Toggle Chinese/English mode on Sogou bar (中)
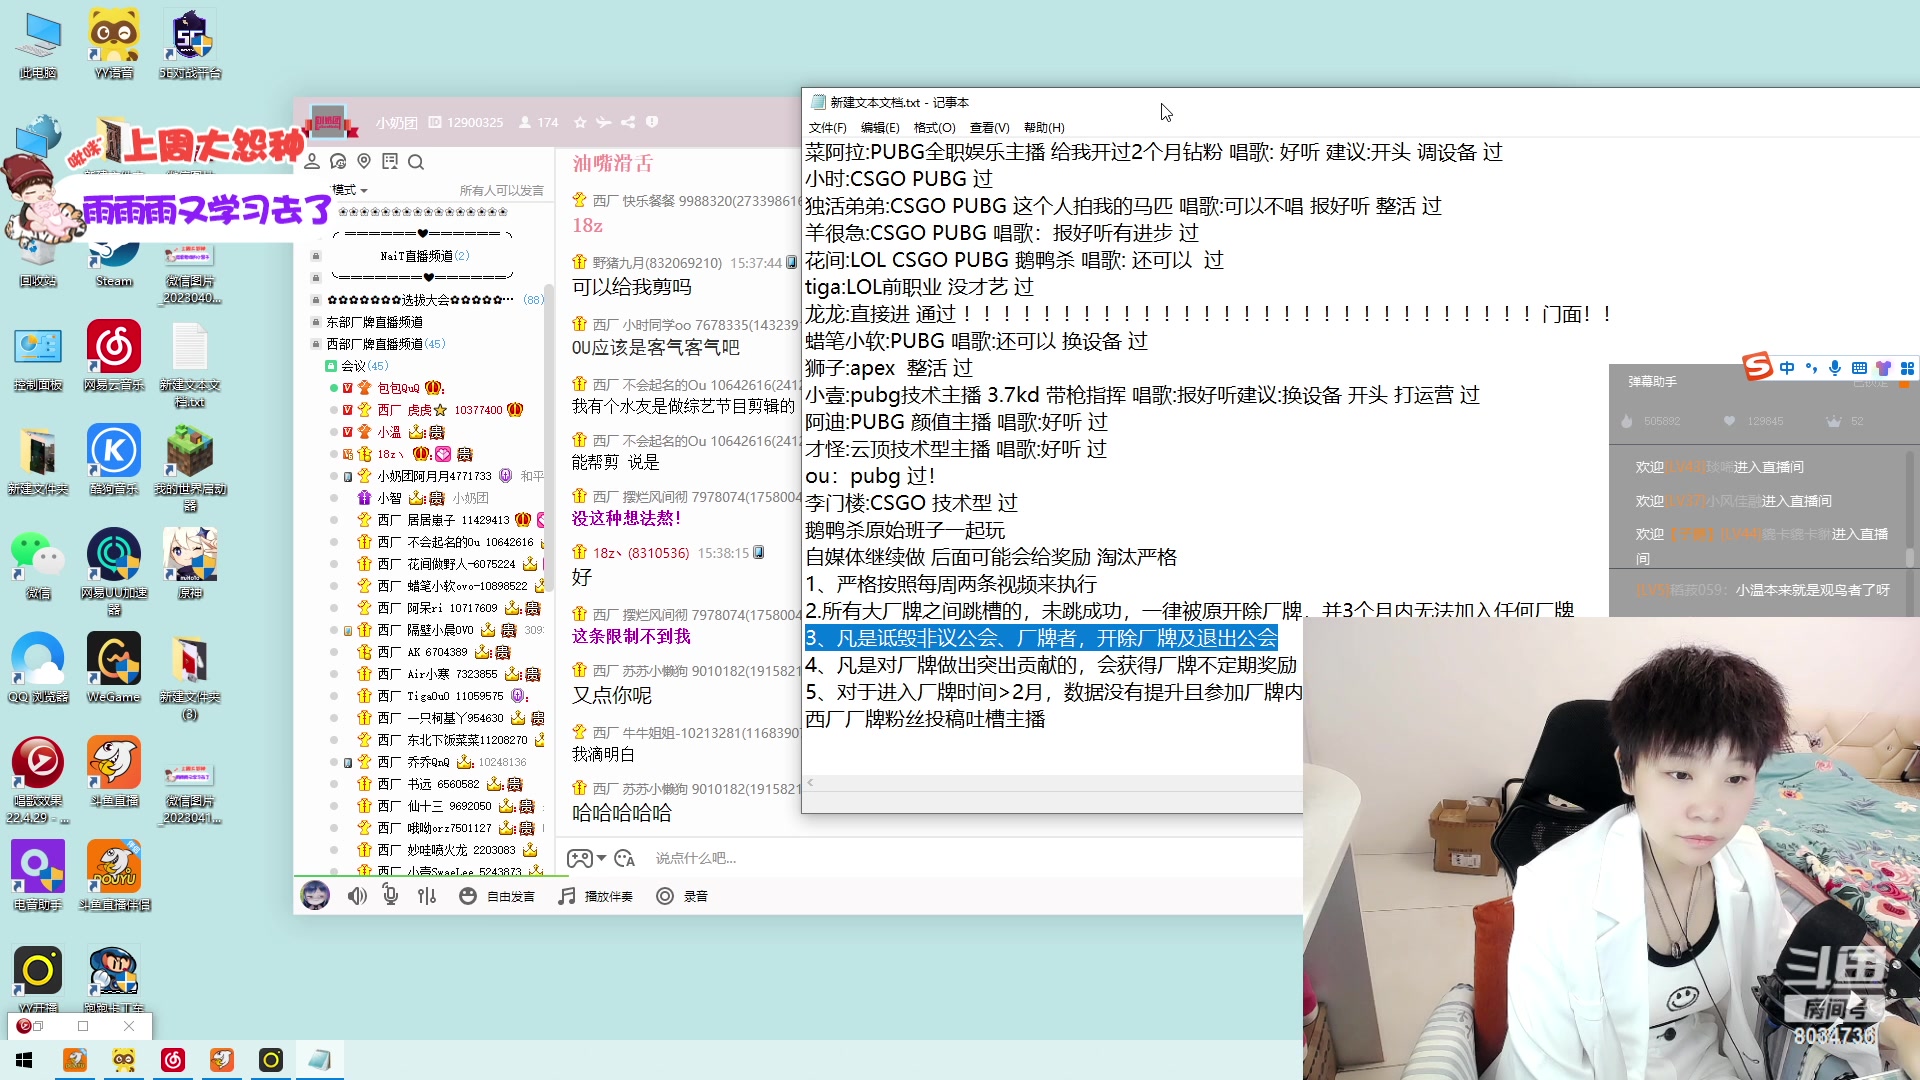Image resolution: width=1920 pixels, height=1080 pixels. (x=1787, y=368)
